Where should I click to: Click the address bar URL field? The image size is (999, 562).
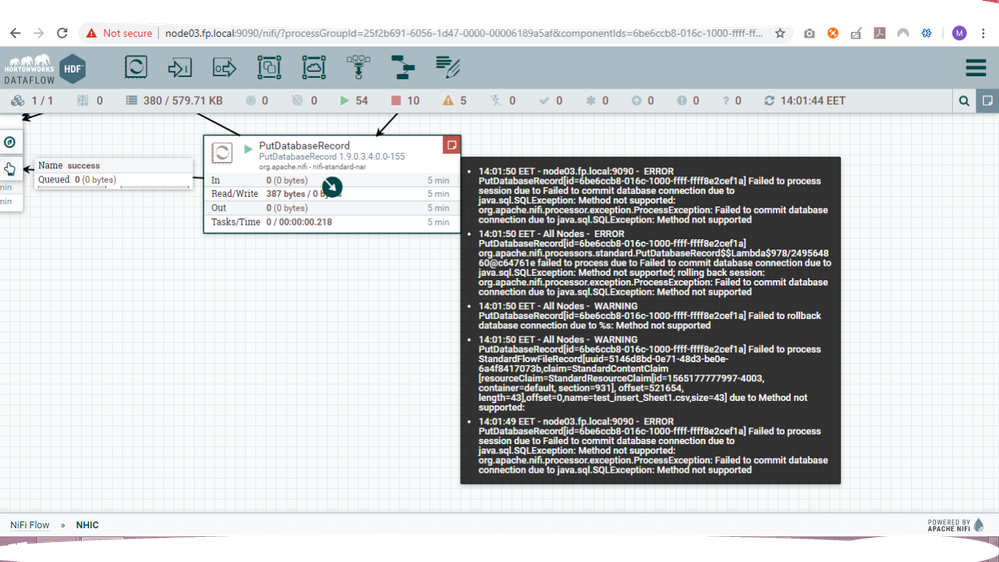tap(463, 33)
